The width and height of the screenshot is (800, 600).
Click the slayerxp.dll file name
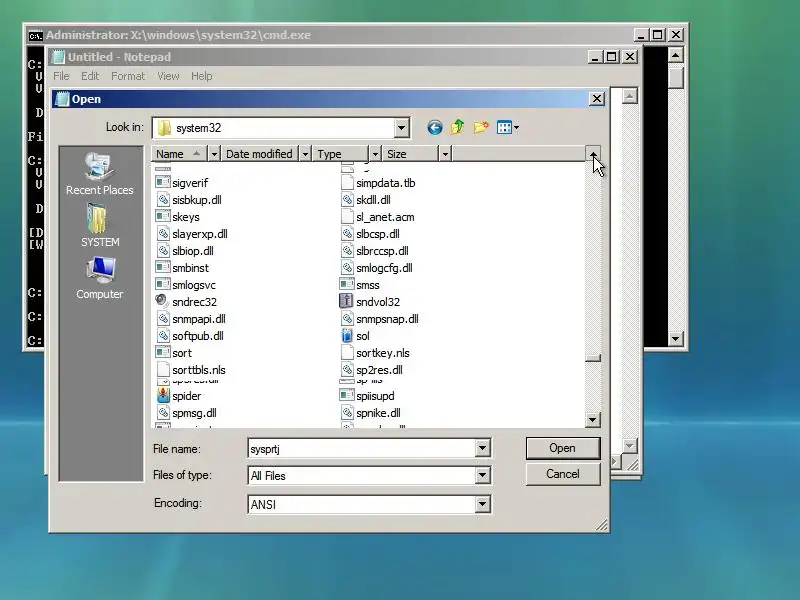(199, 234)
